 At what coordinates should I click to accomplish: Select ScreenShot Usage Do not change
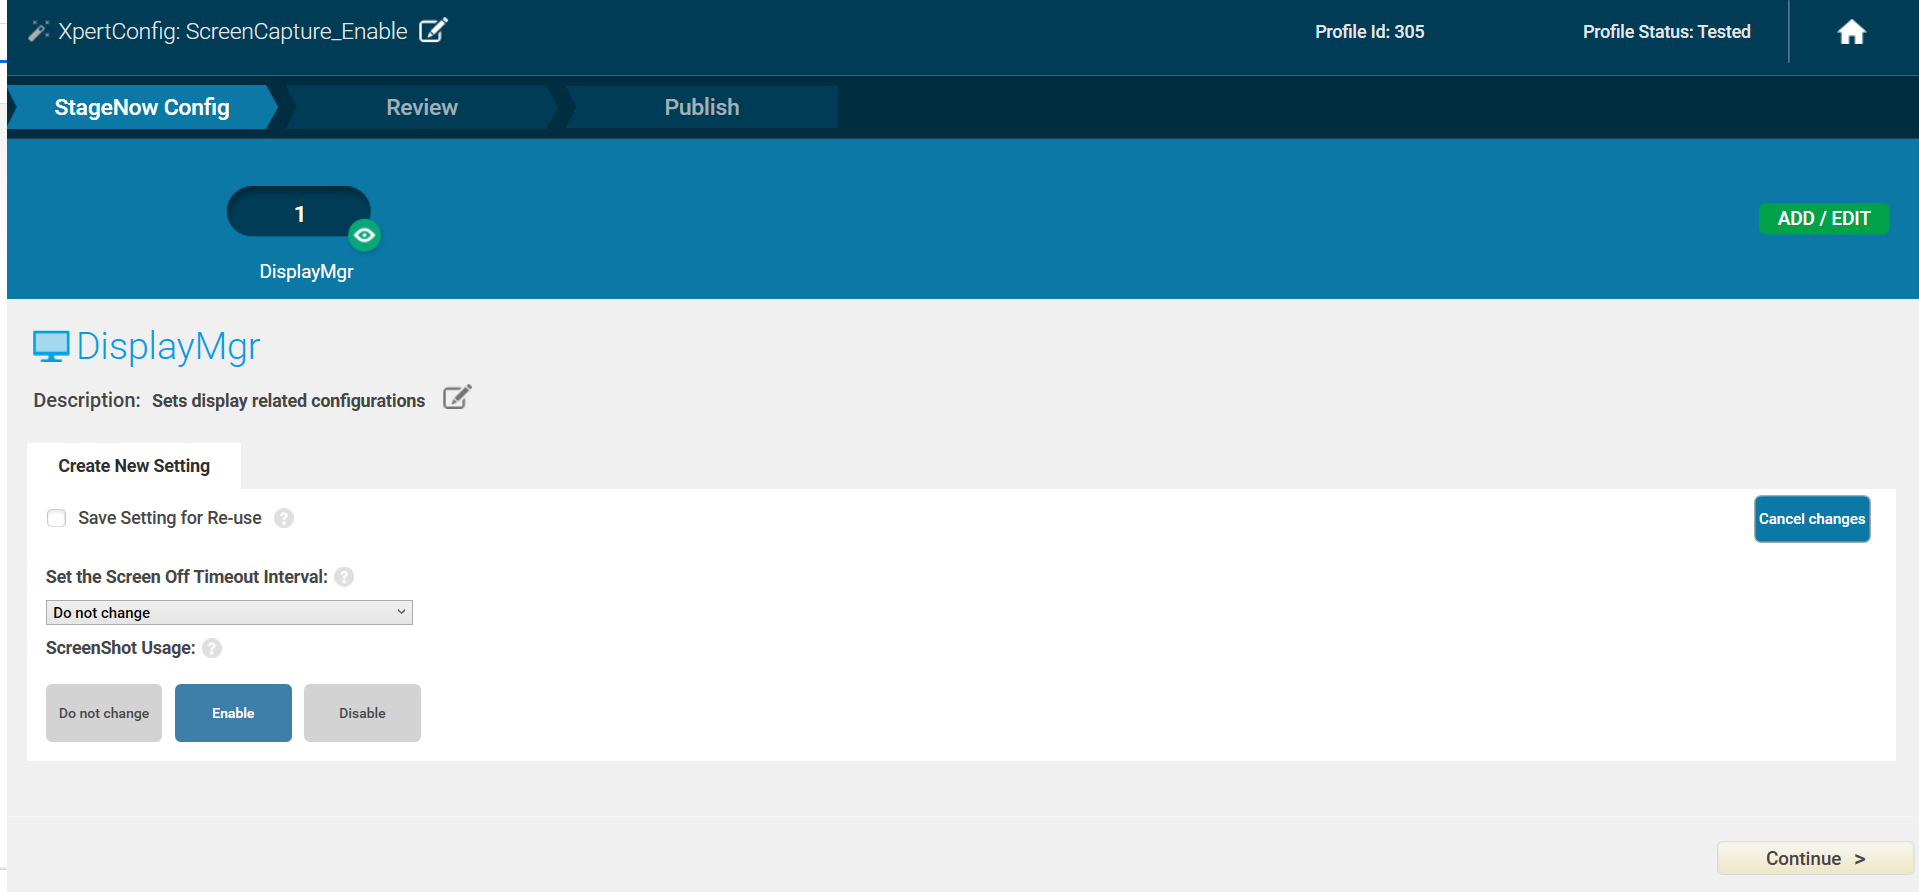pyautogui.click(x=104, y=713)
